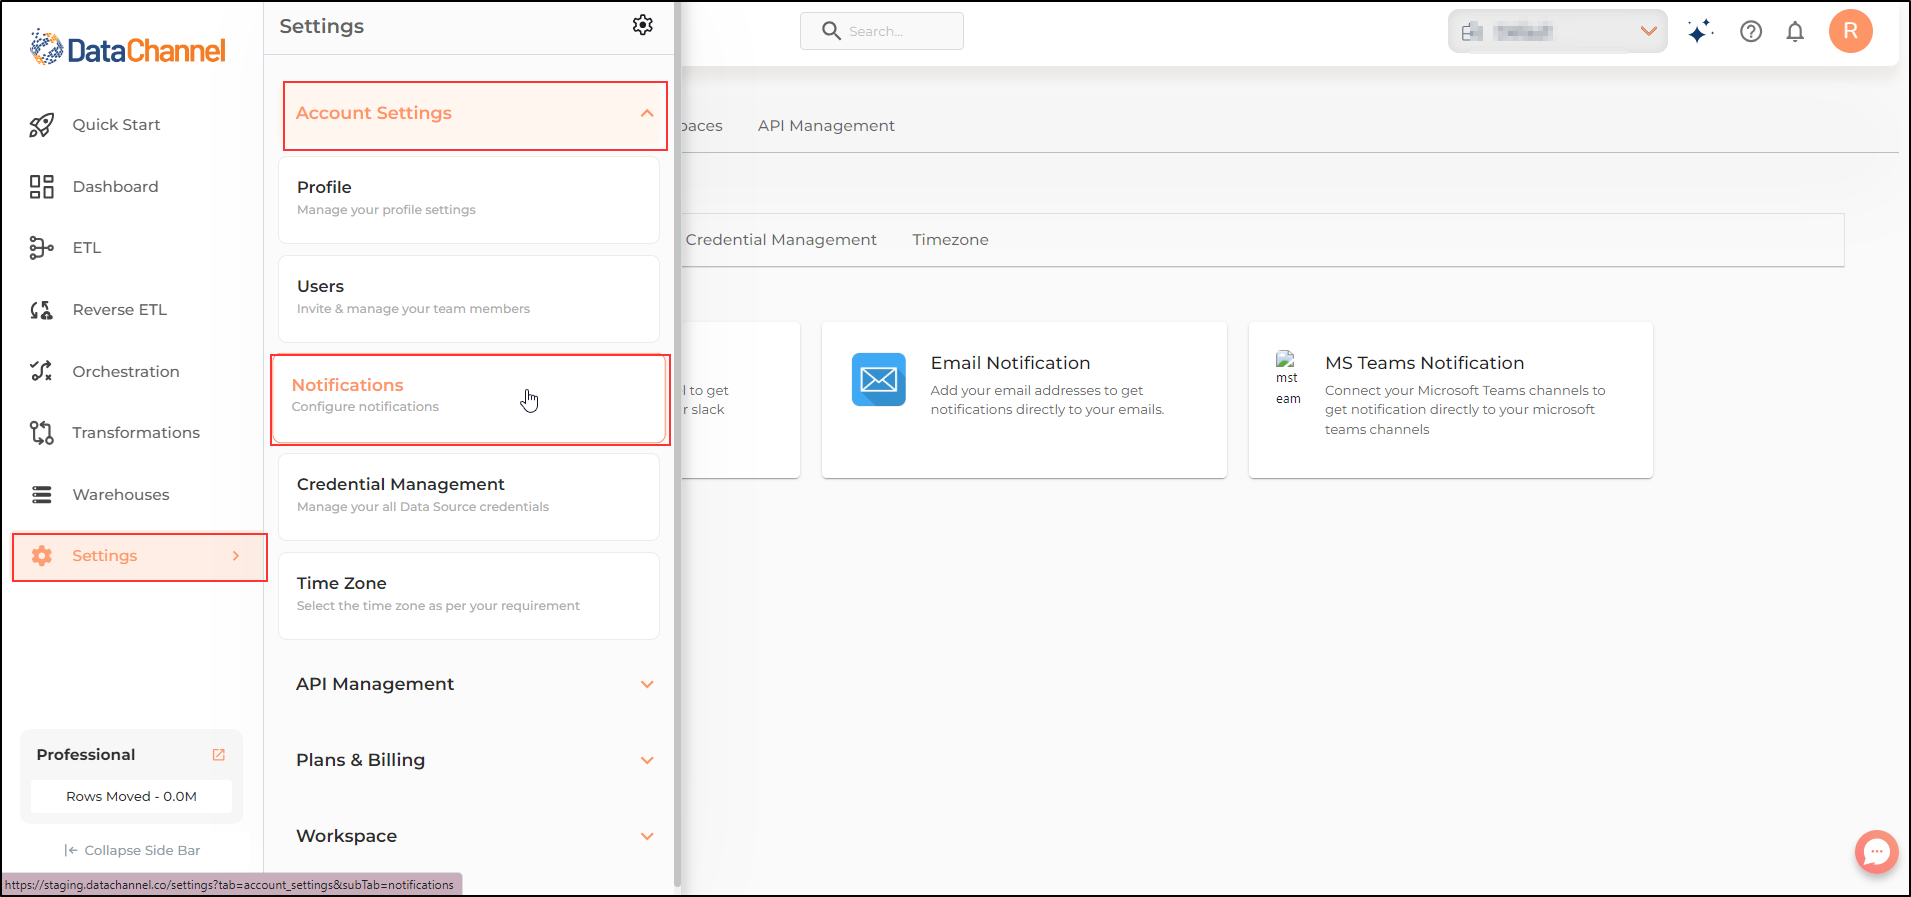1911x897 pixels.
Task: Click gear icon in Settings panel header
Action: [x=643, y=25]
